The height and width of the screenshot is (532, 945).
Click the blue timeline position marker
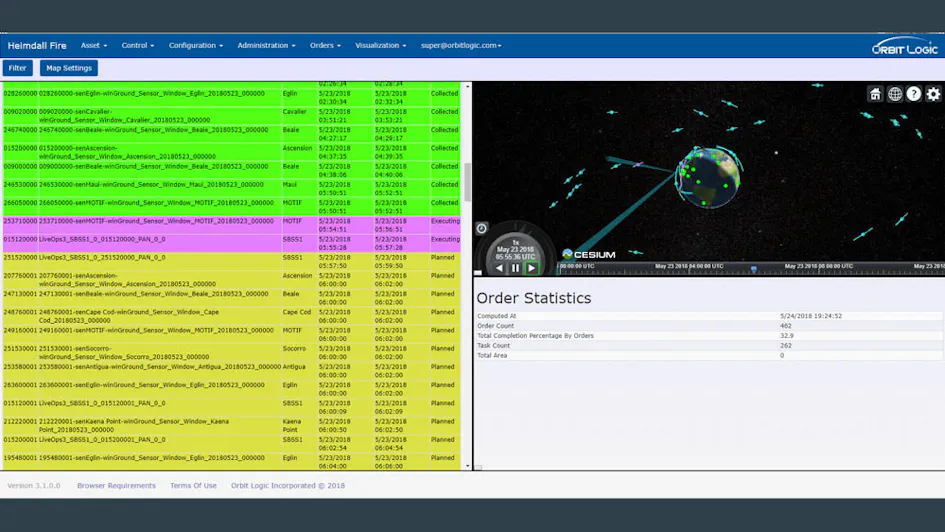753,269
